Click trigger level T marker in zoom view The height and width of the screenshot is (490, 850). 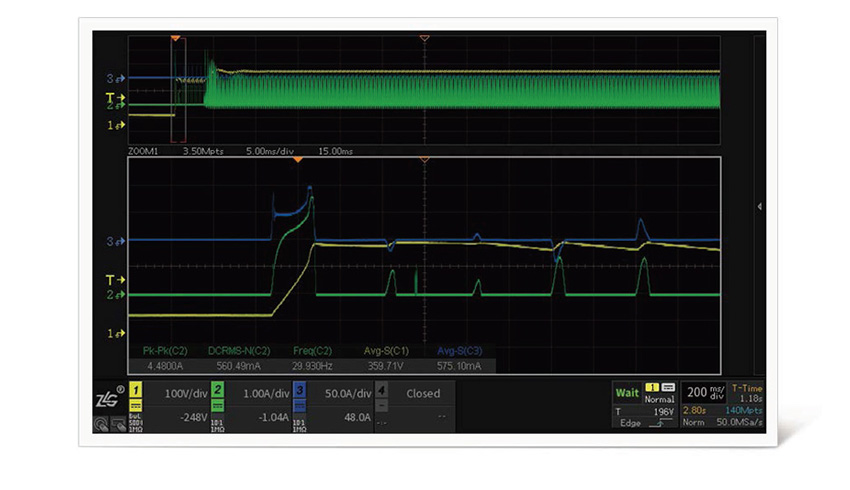point(115,280)
